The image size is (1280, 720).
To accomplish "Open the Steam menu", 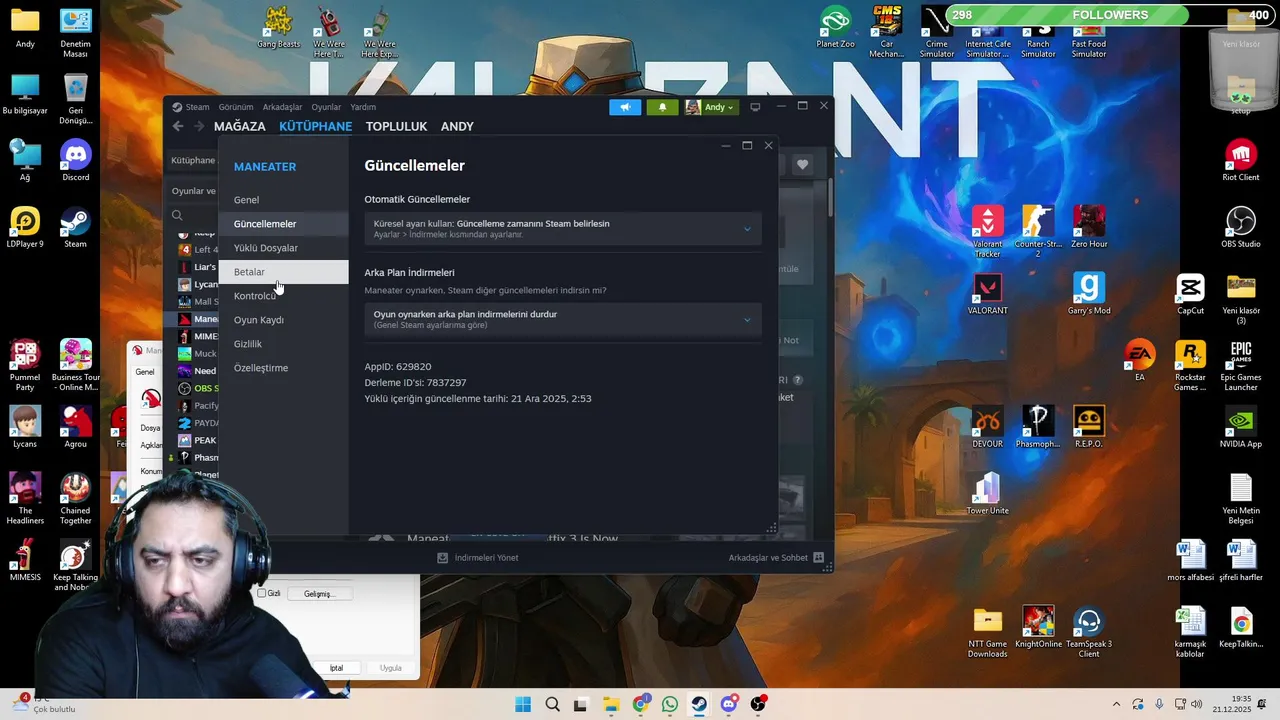I will (x=191, y=107).
